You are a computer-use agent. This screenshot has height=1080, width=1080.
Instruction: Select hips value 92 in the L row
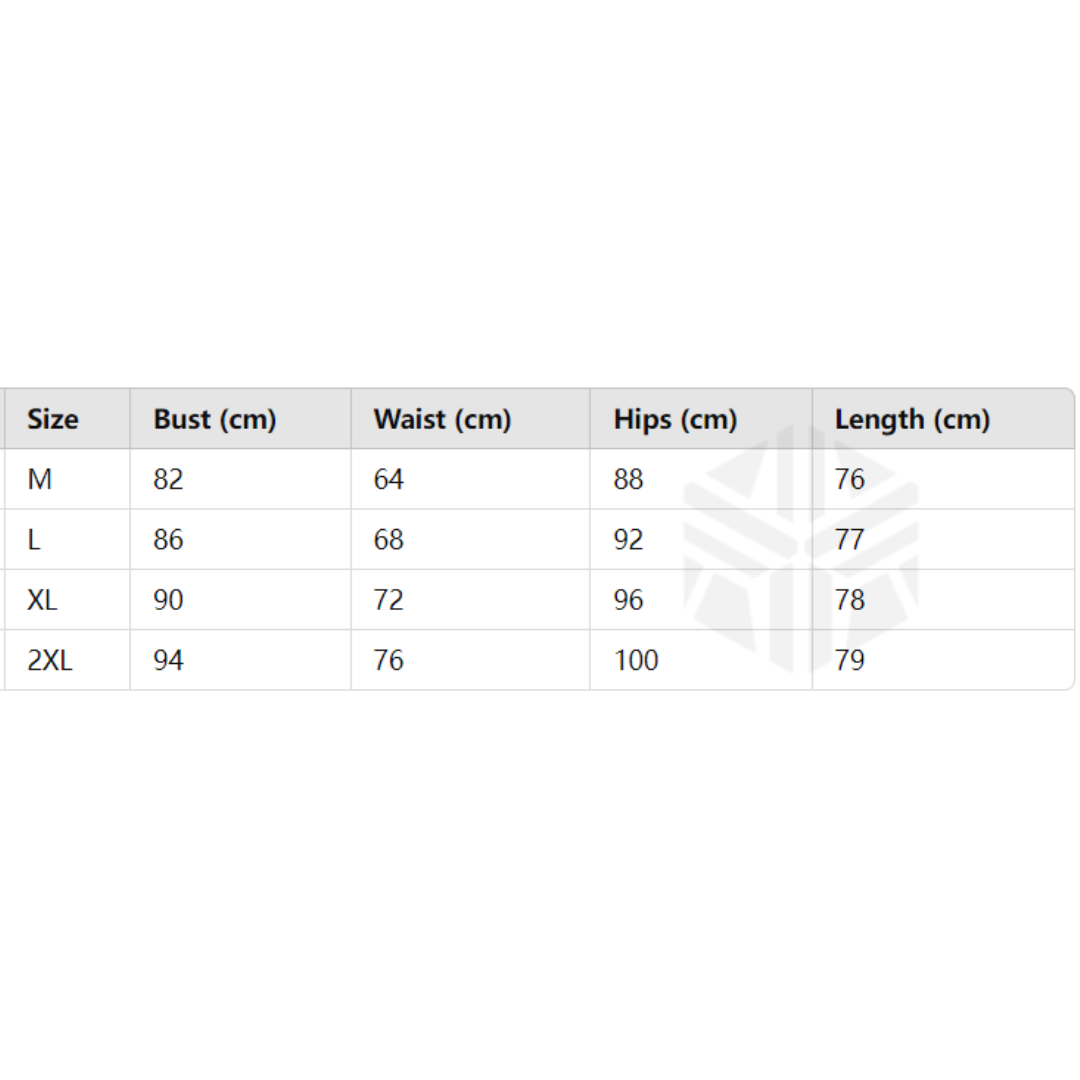629,540
